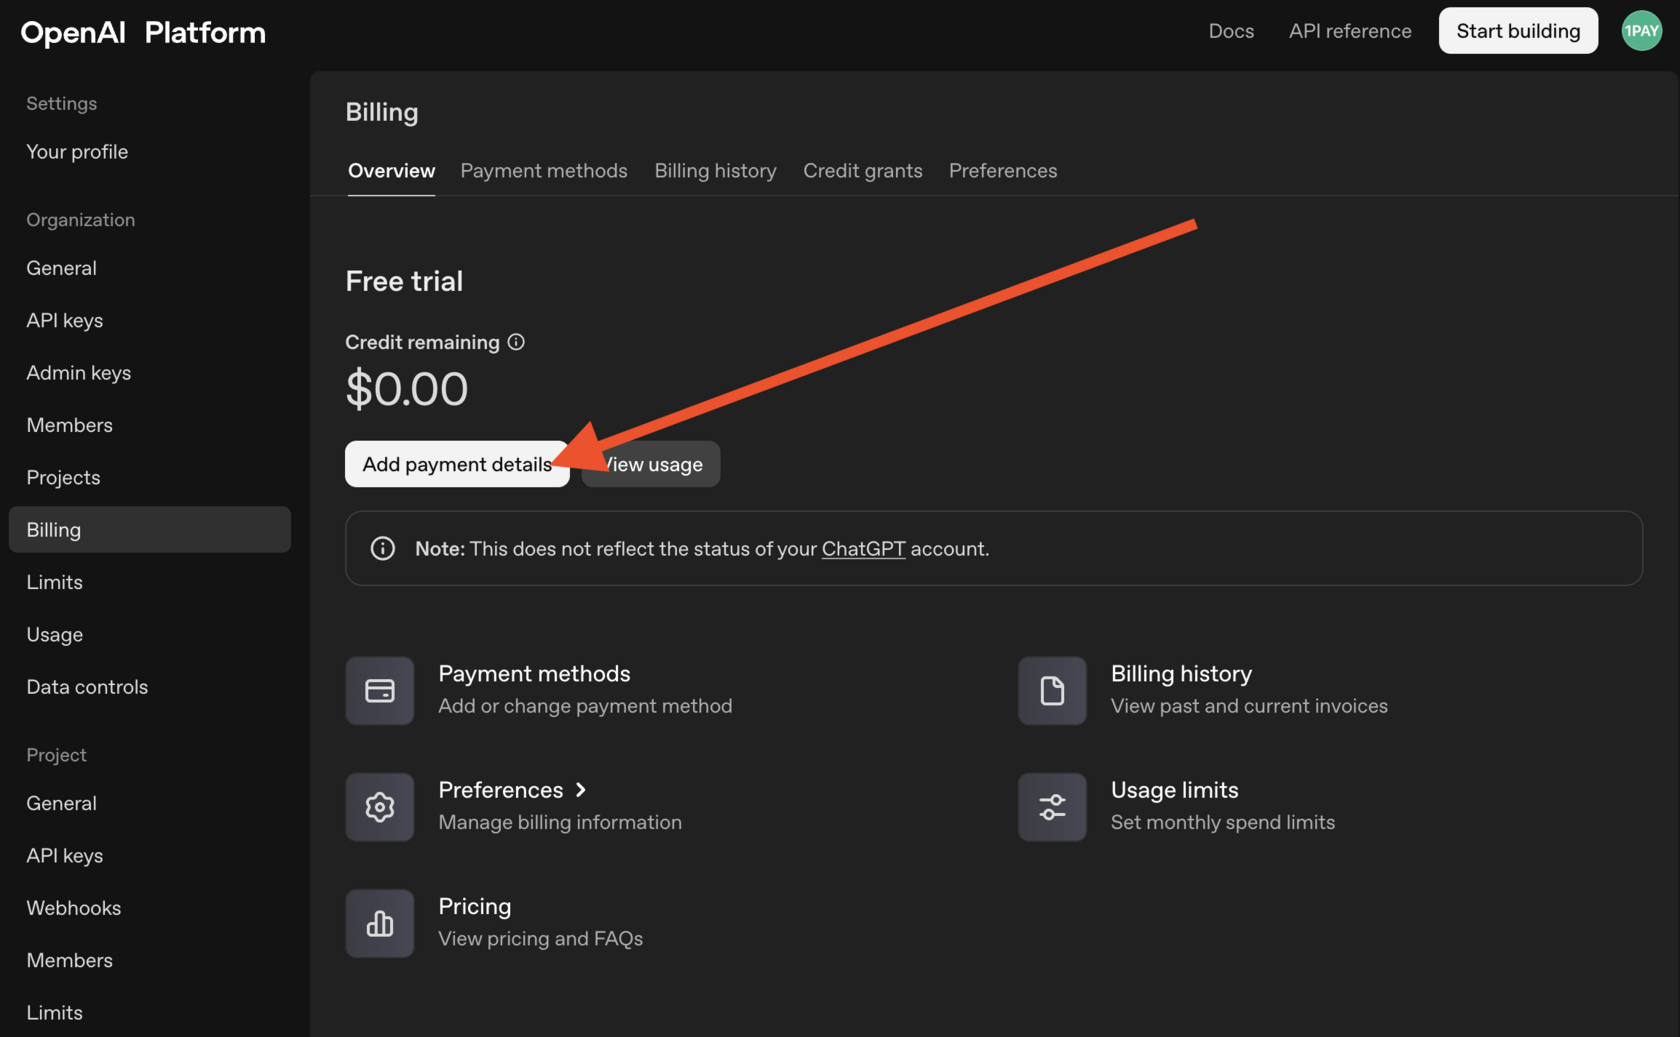This screenshot has height=1037, width=1680.
Task: Click the View usage button
Action: click(661, 465)
